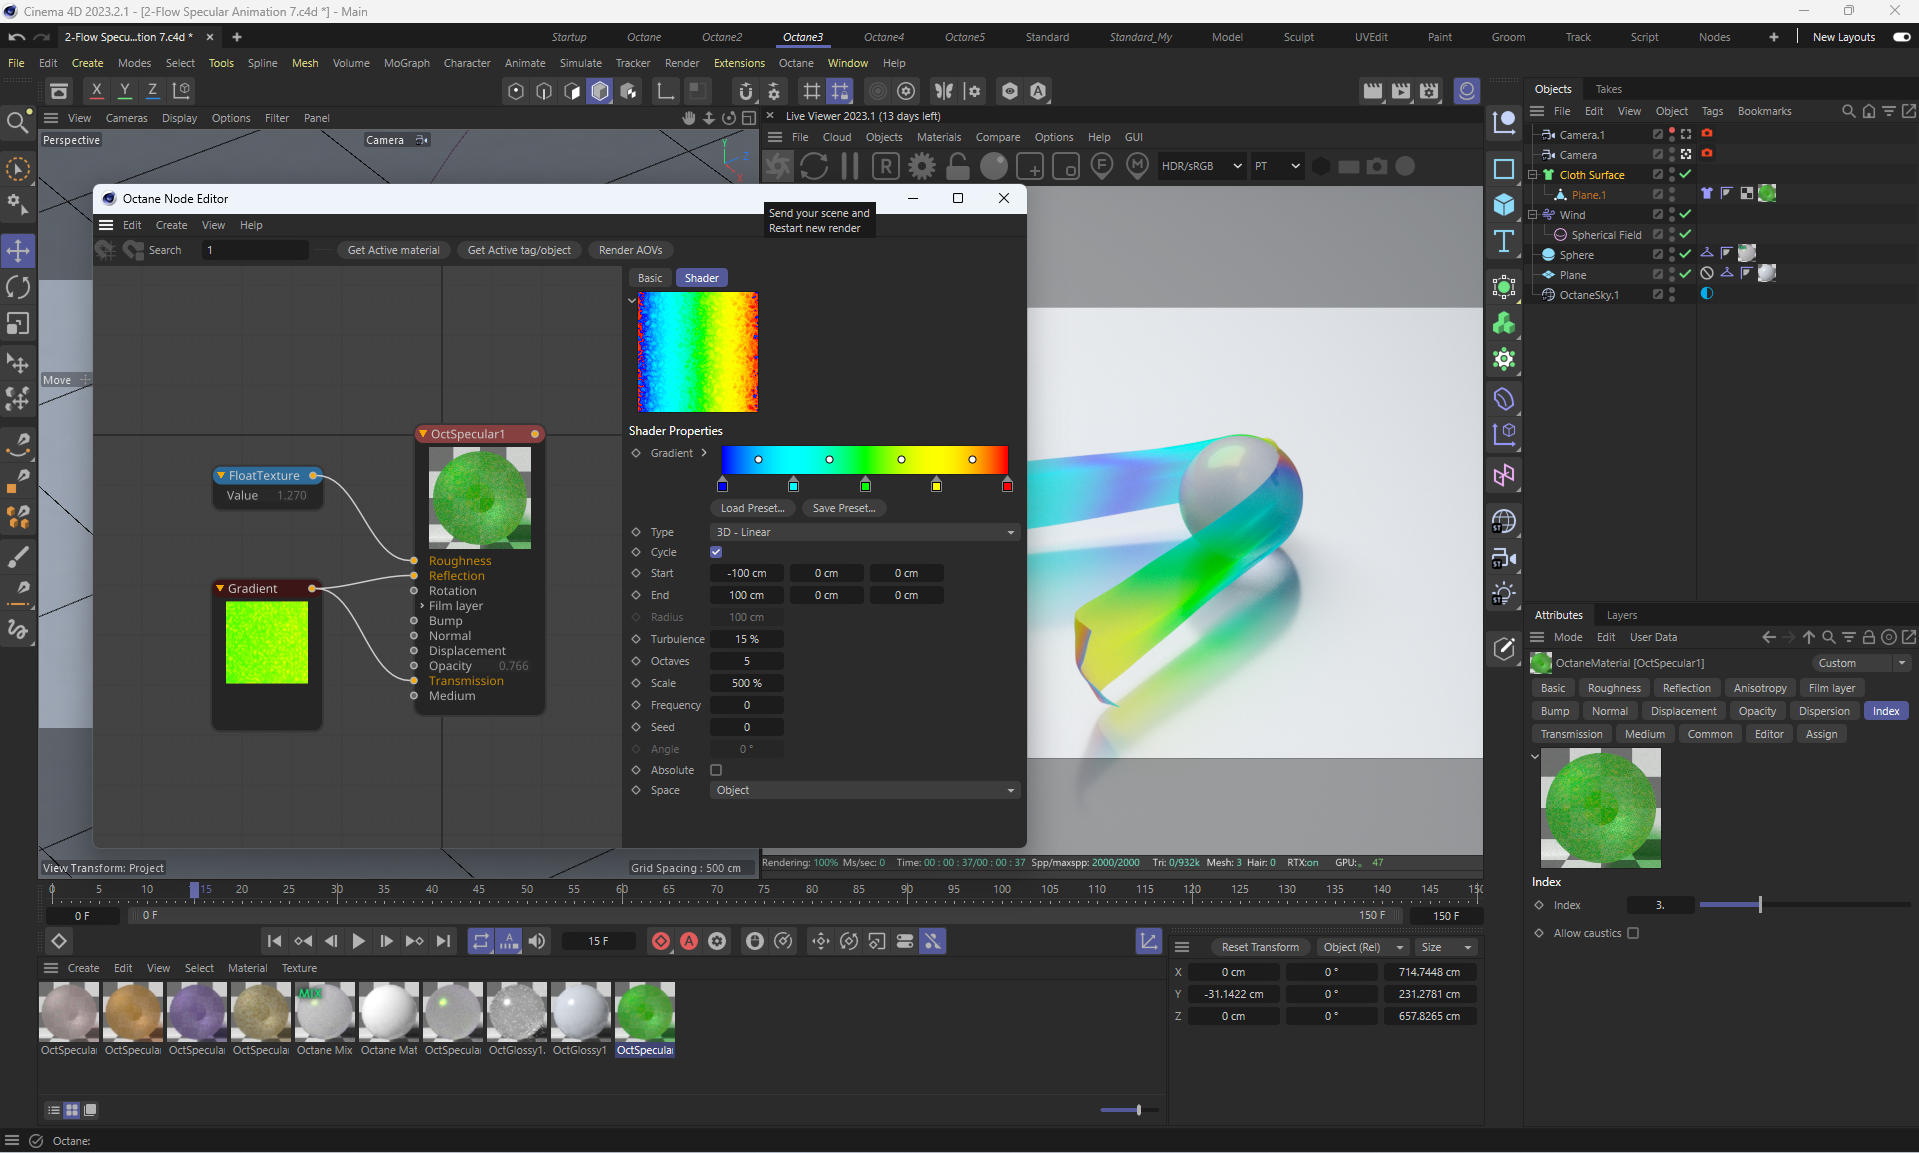The width and height of the screenshot is (1919, 1153).
Task: Switch to the Basic tab in Node Editor
Action: pyautogui.click(x=650, y=278)
